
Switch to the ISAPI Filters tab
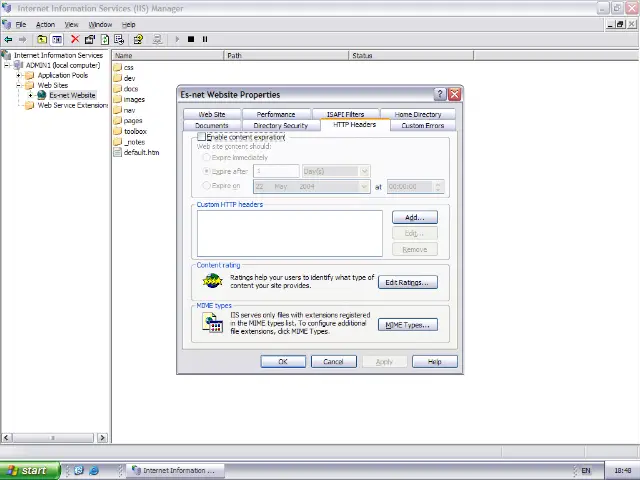[345, 114]
